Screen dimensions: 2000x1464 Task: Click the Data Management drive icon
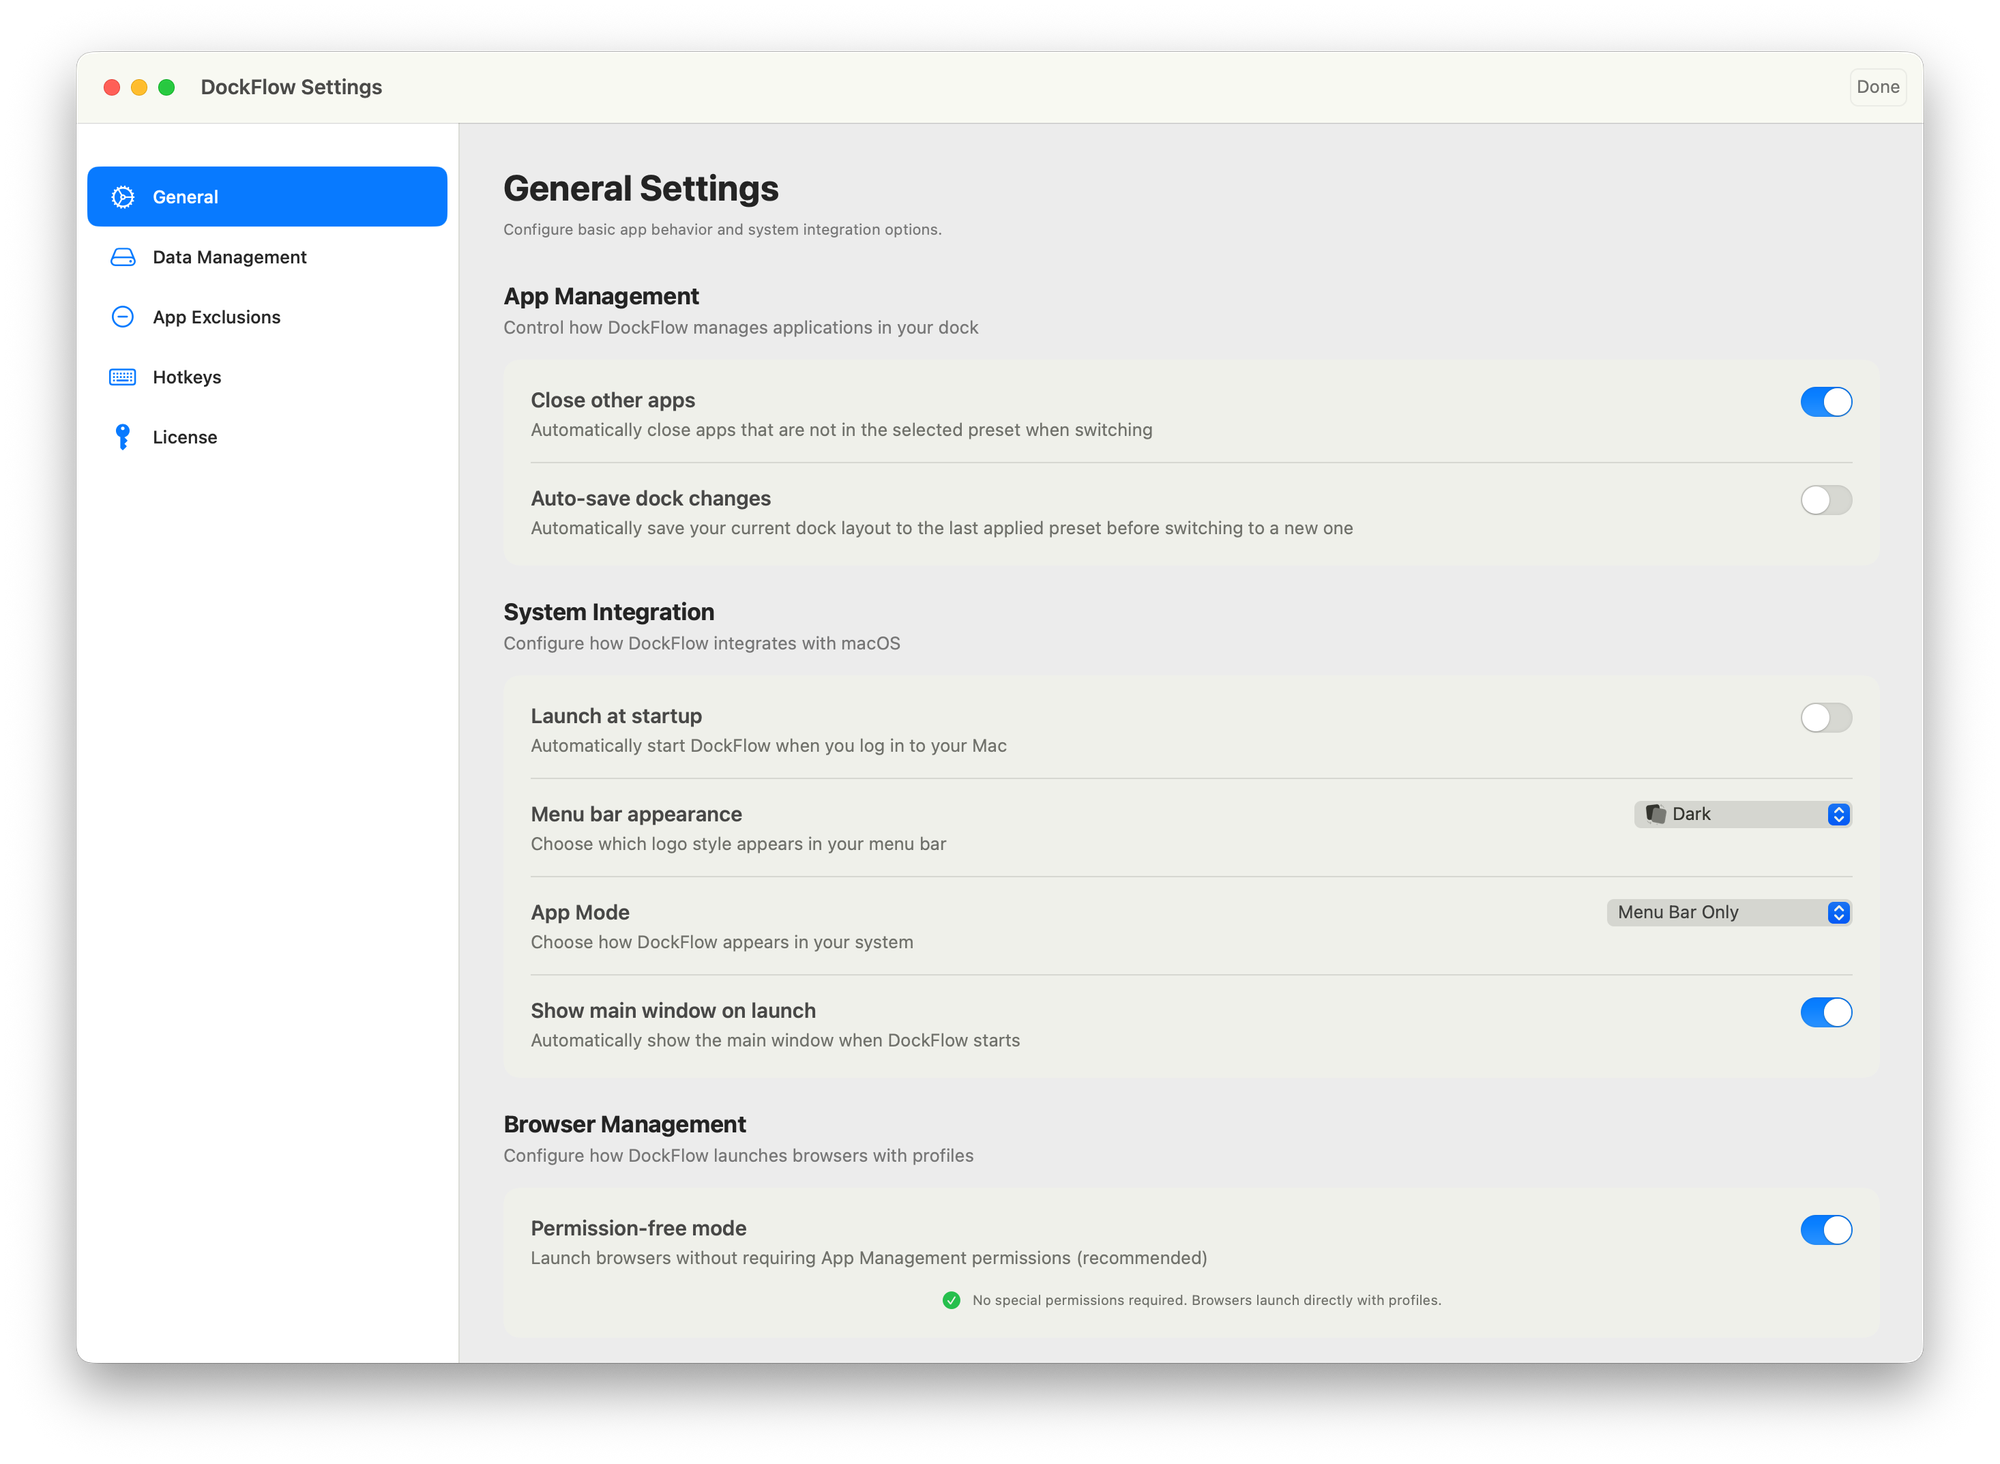point(123,257)
